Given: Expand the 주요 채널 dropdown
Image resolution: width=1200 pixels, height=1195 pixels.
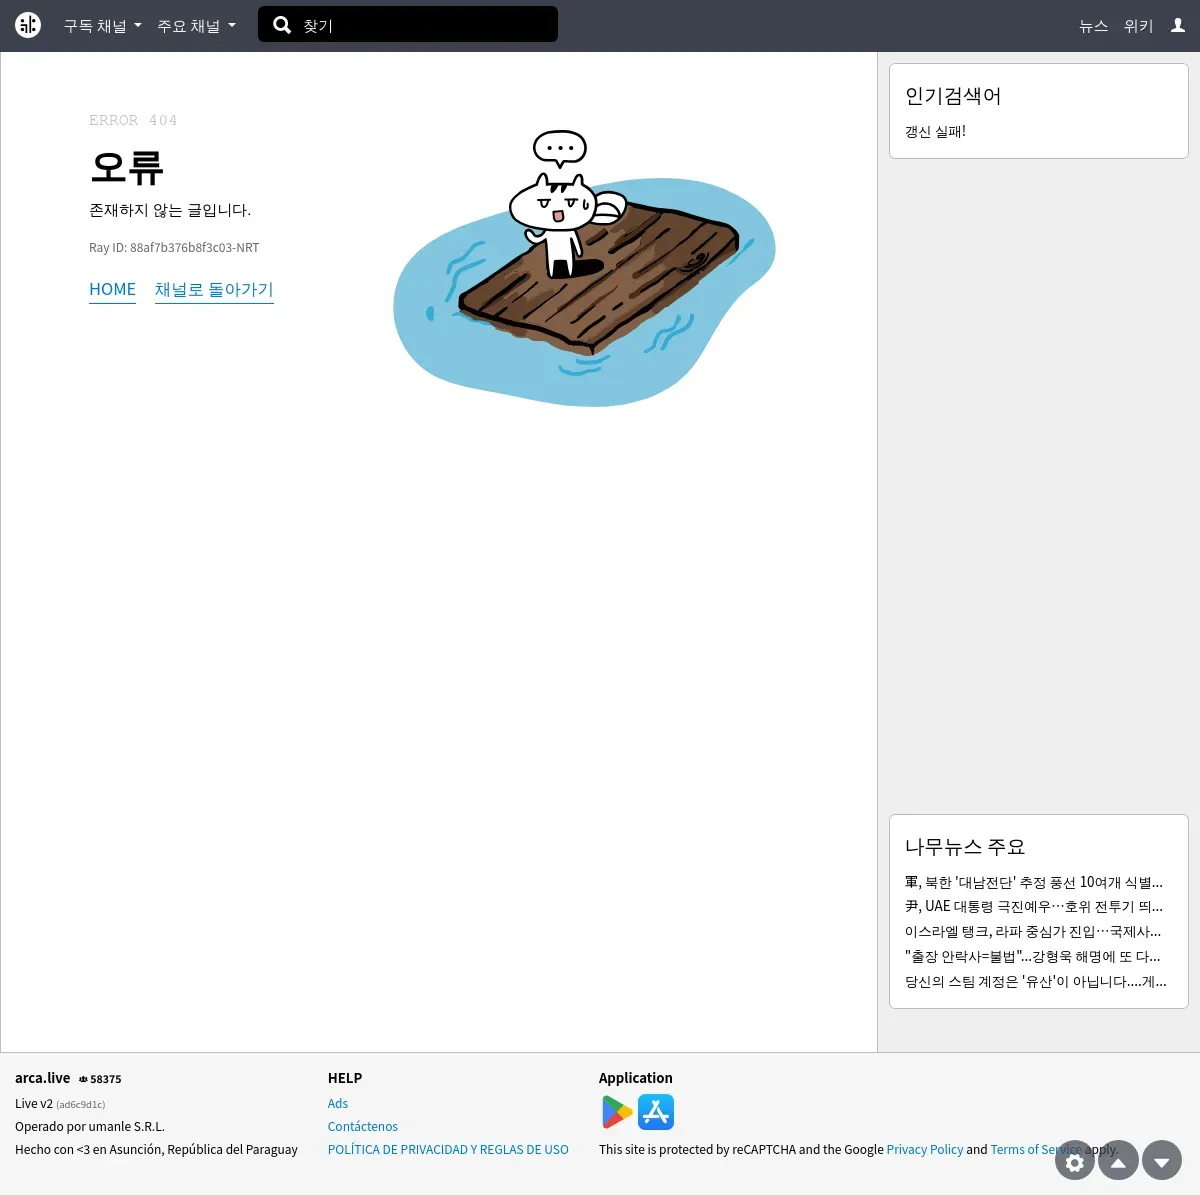Looking at the screenshot, I should click(197, 26).
